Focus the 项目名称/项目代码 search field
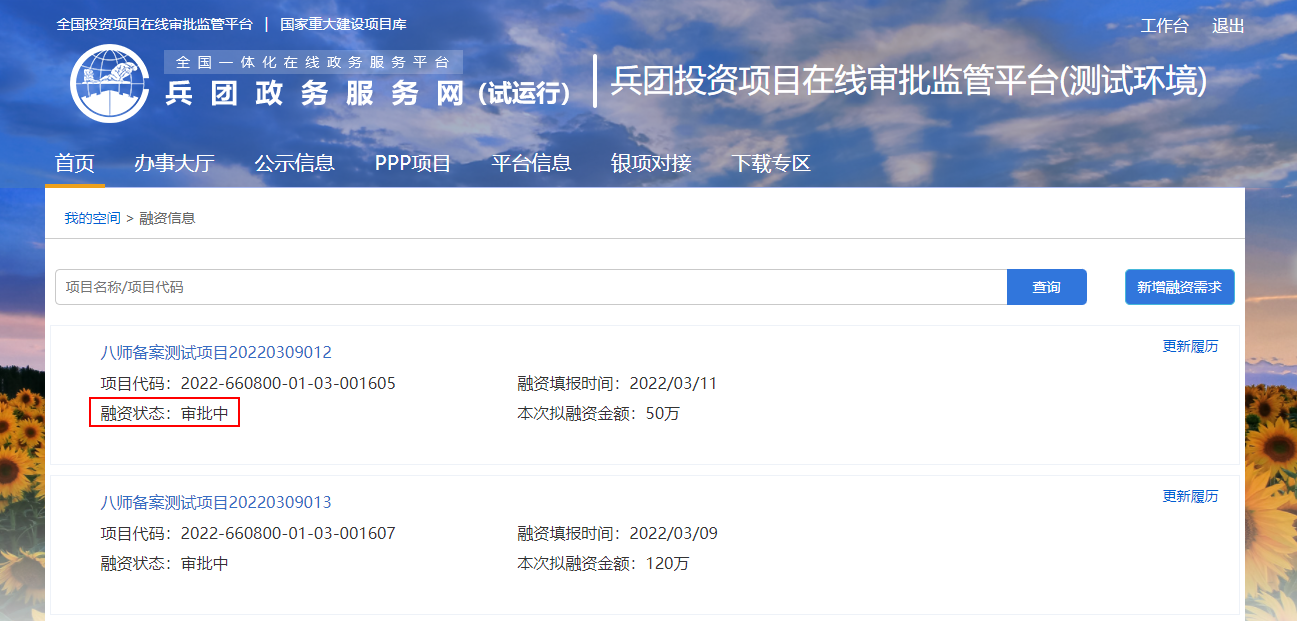Image resolution: width=1297 pixels, height=621 pixels. coord(530,287)
